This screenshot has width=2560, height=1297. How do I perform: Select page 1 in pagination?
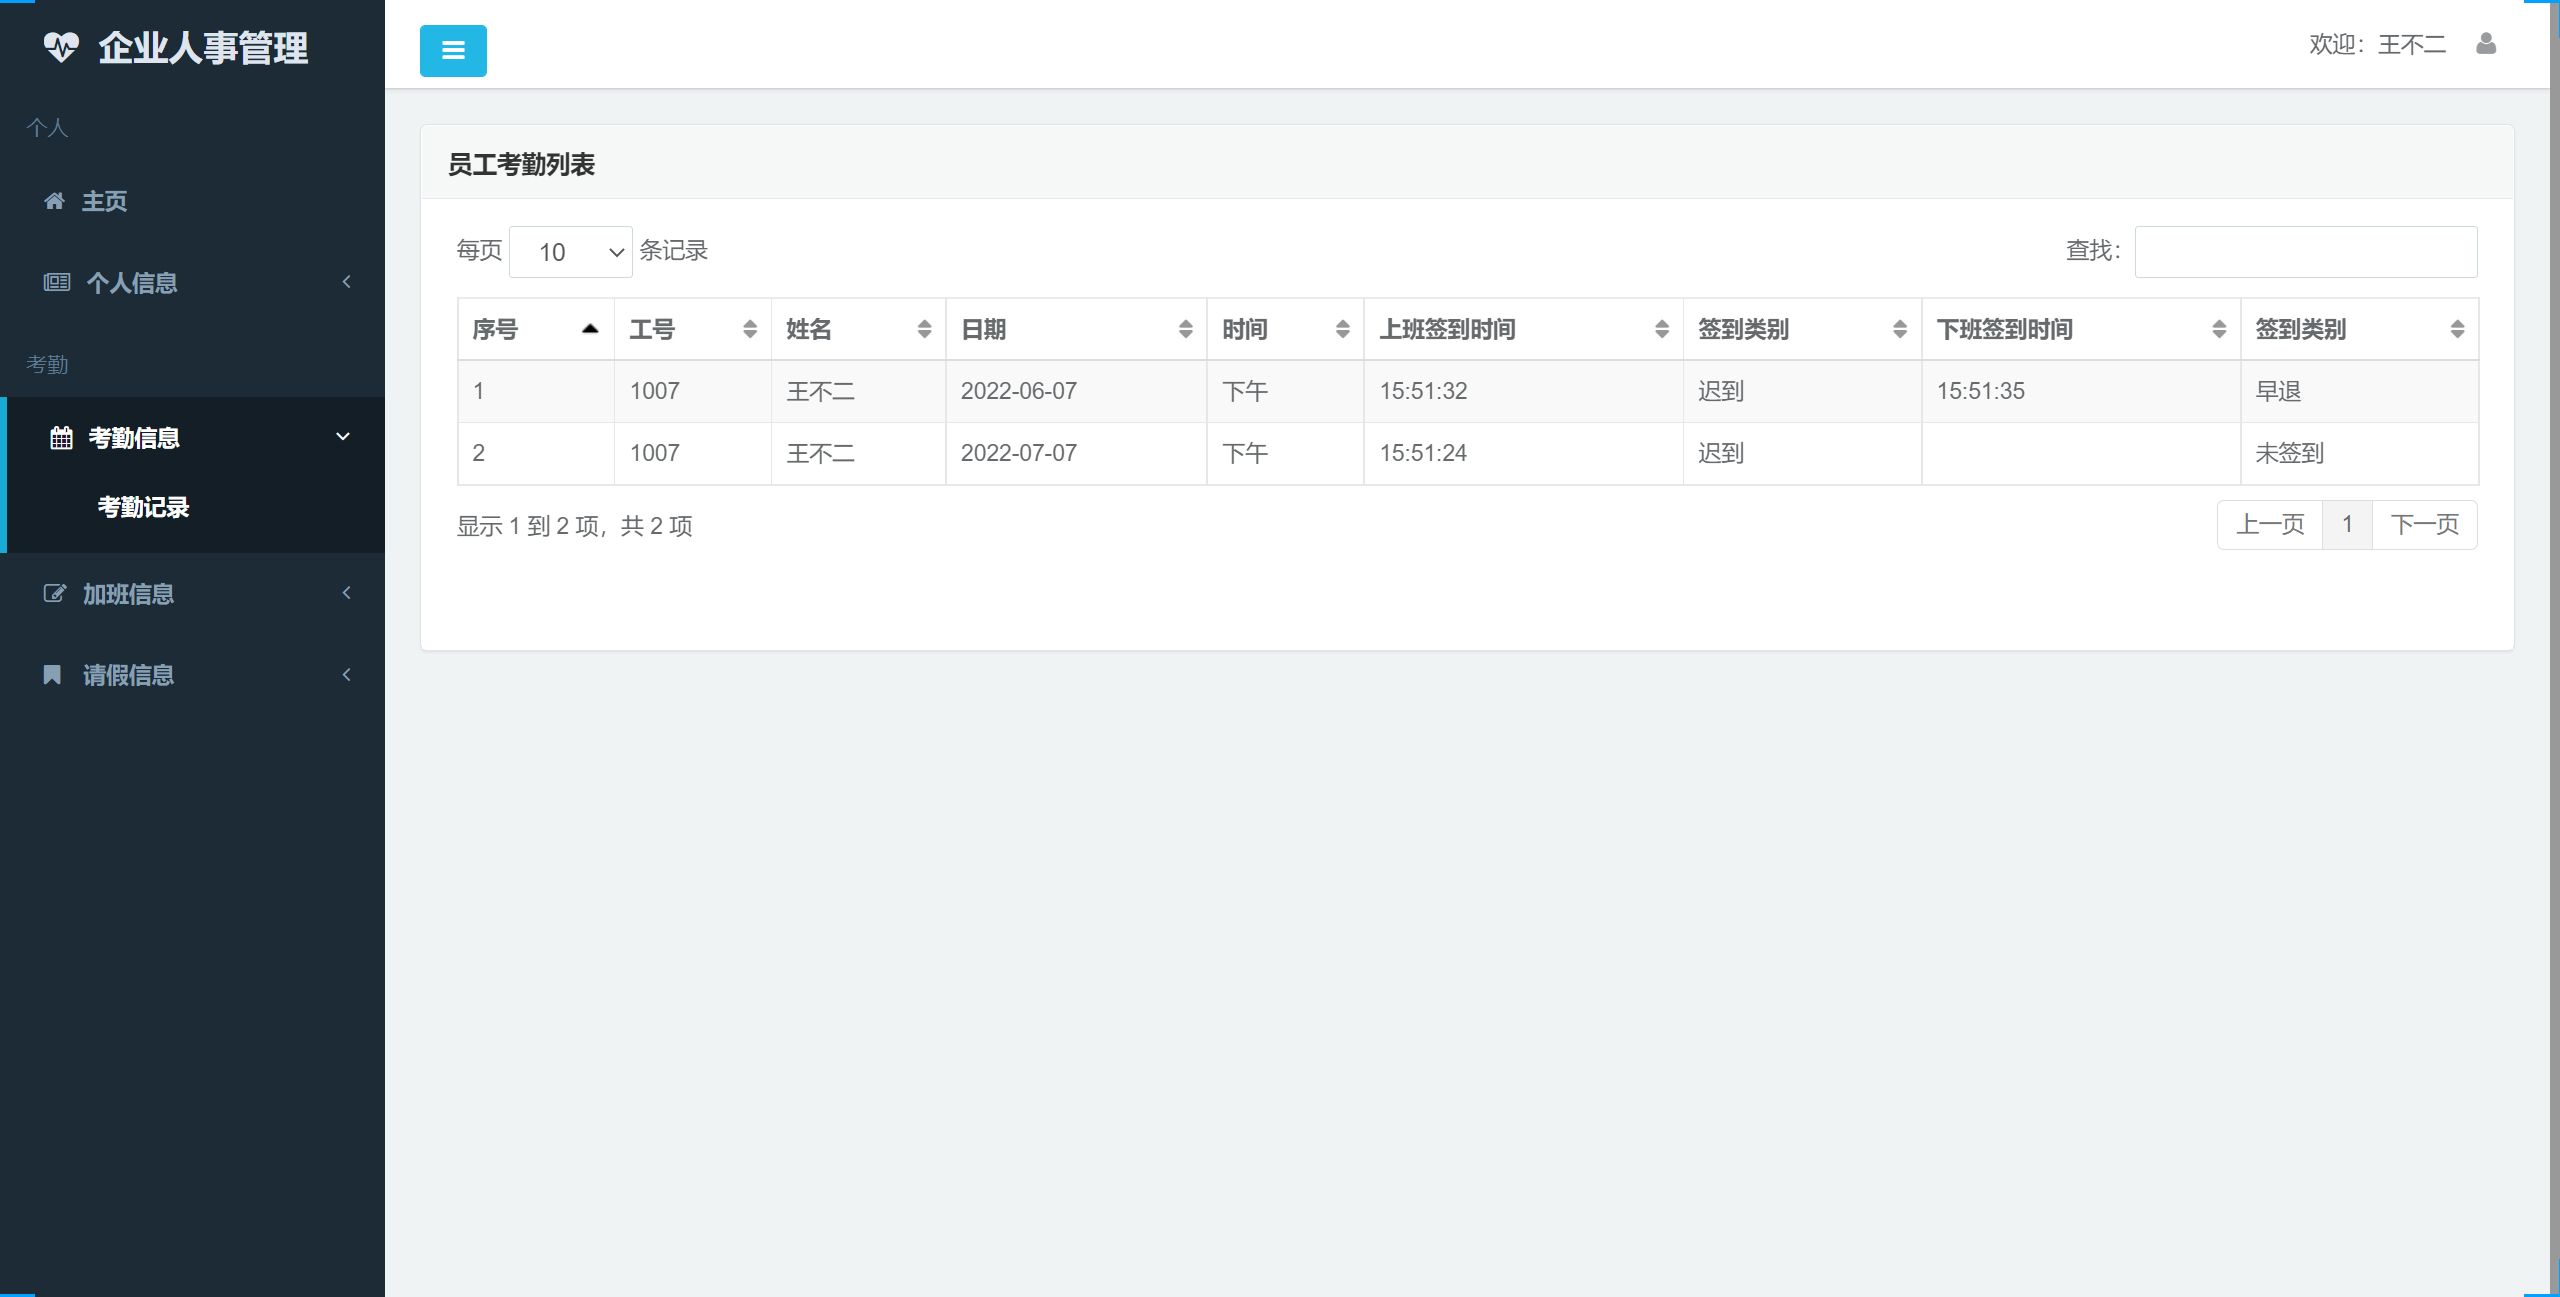coord(2347,525)
